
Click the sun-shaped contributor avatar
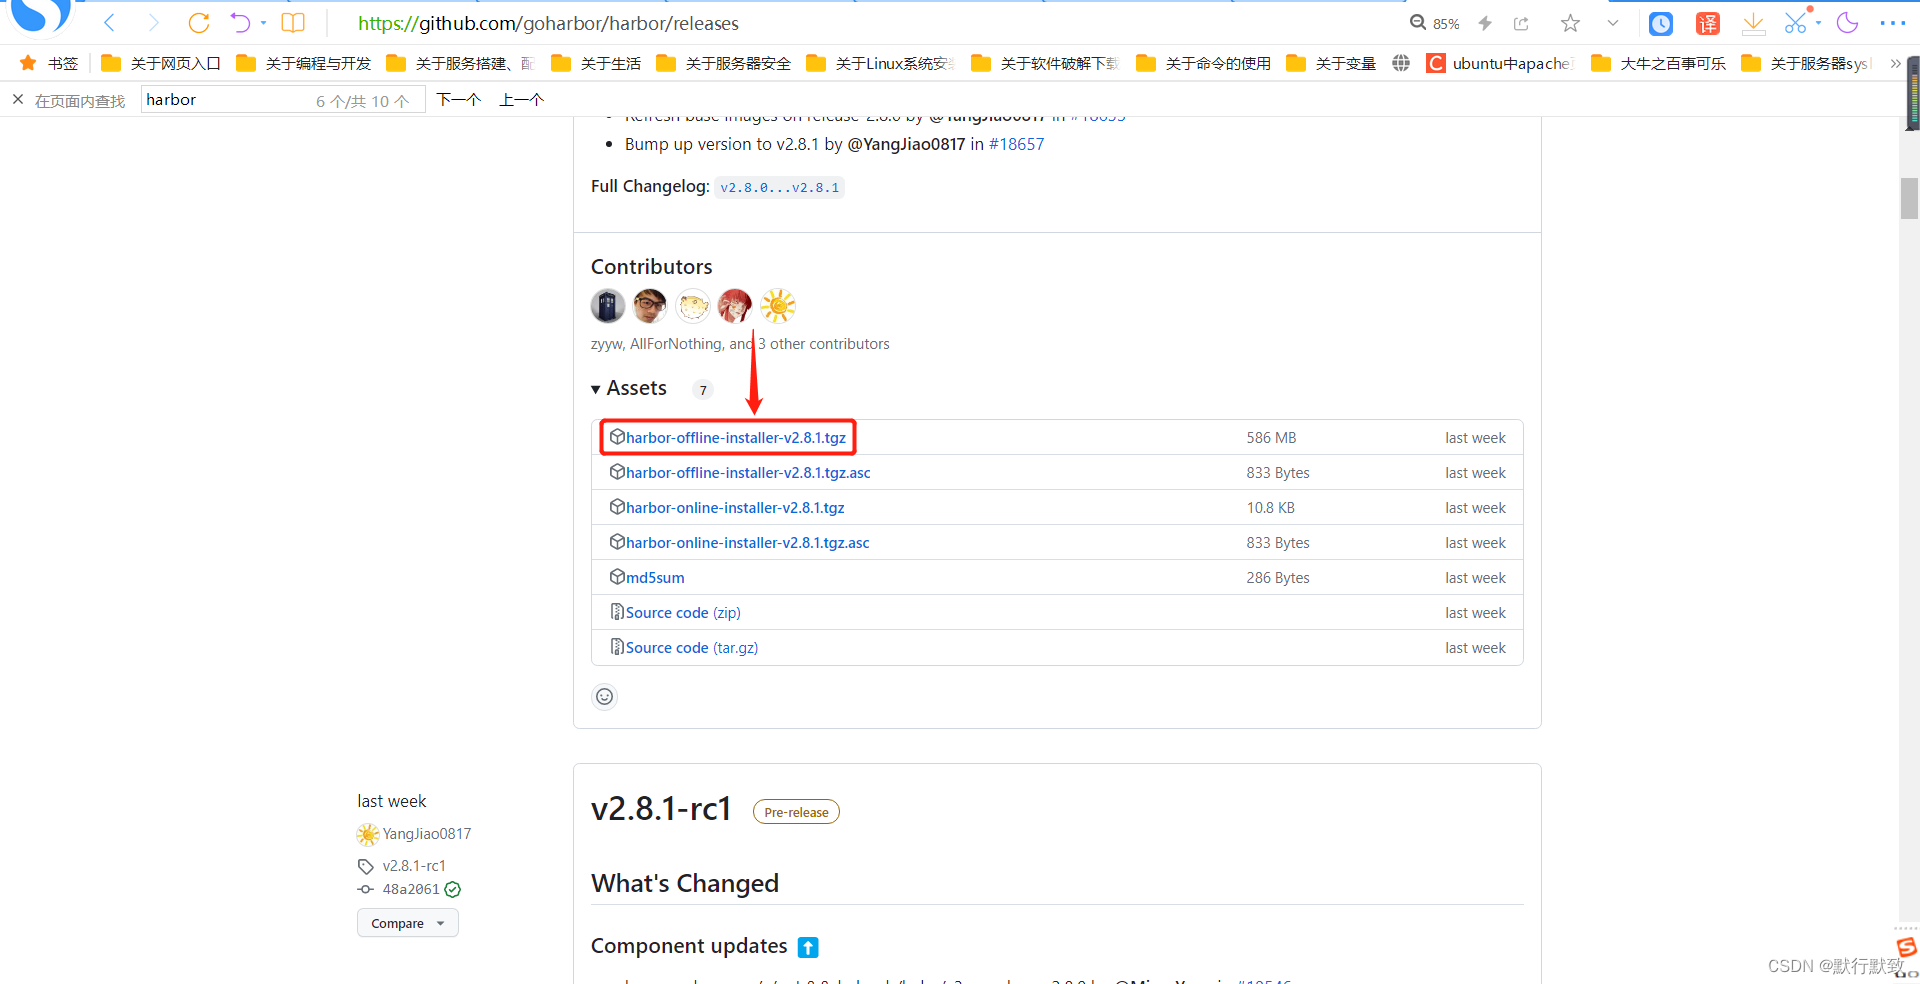(778, 306)
